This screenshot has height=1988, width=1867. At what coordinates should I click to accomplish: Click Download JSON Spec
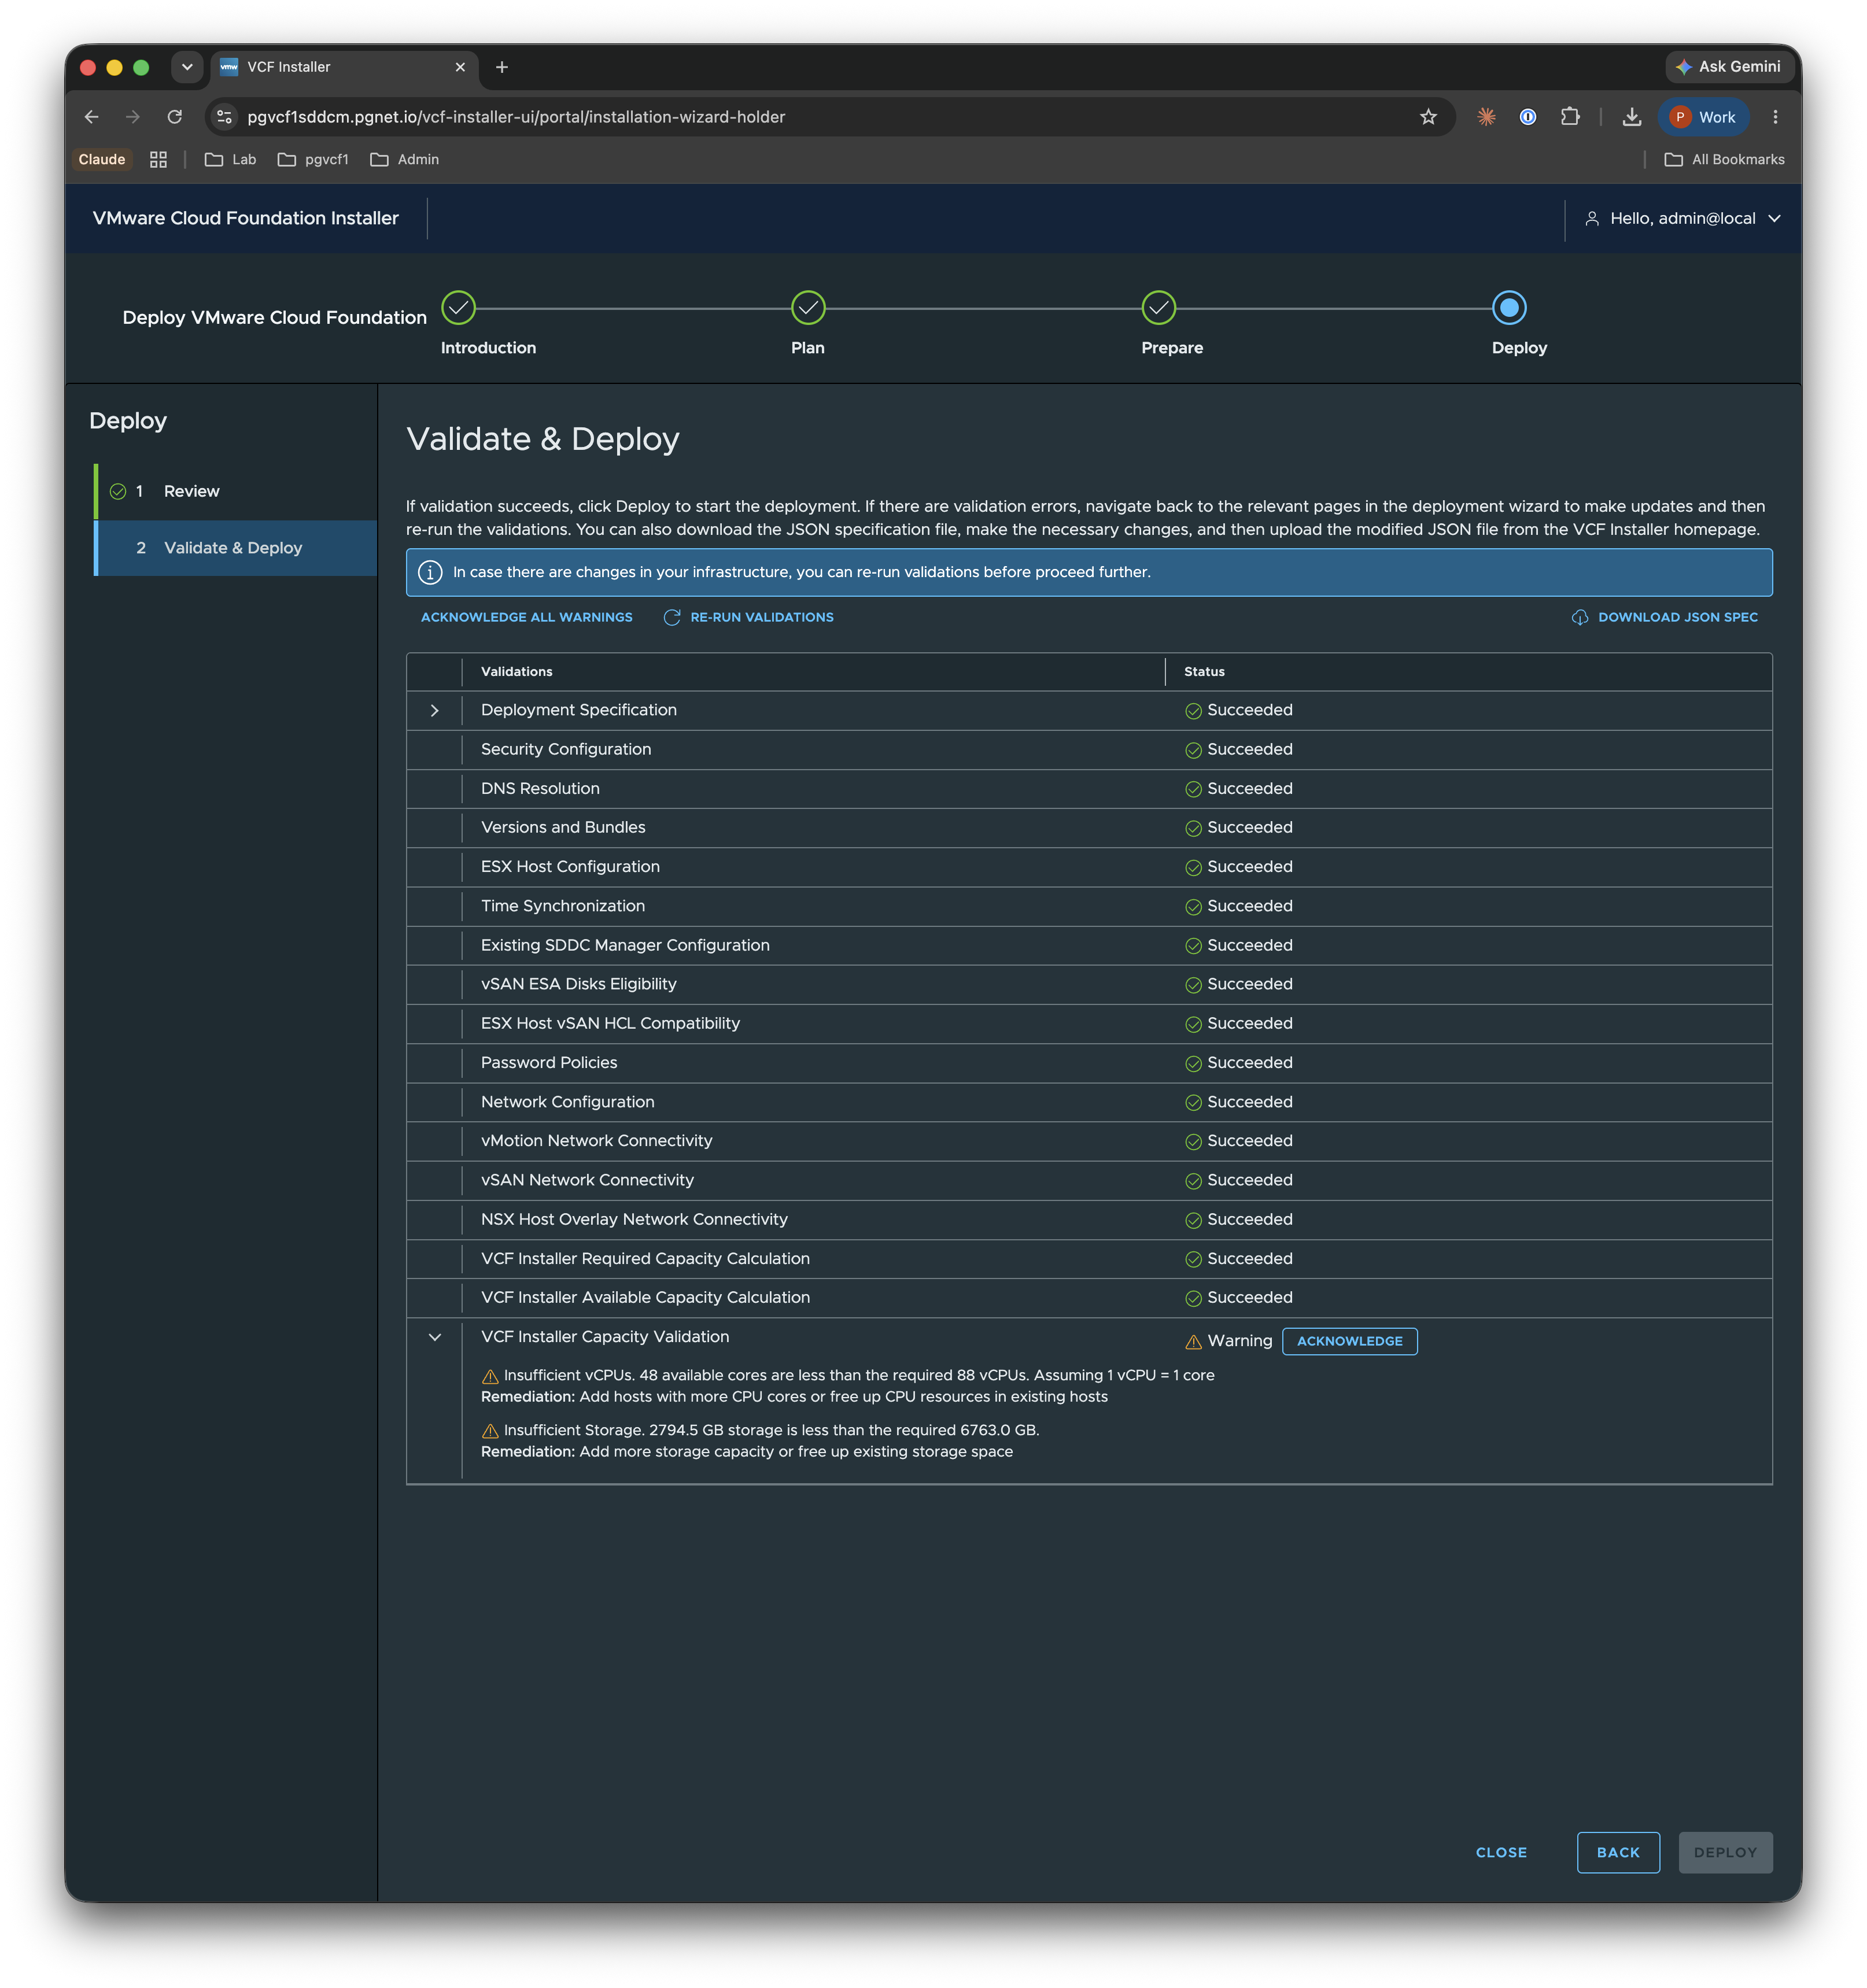coord(1665,617)
